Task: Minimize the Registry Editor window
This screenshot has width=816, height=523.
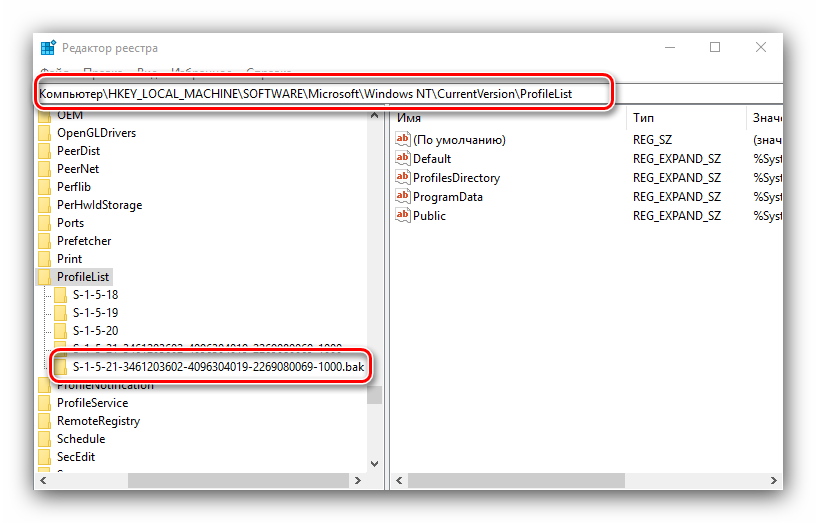Action: 670,47
